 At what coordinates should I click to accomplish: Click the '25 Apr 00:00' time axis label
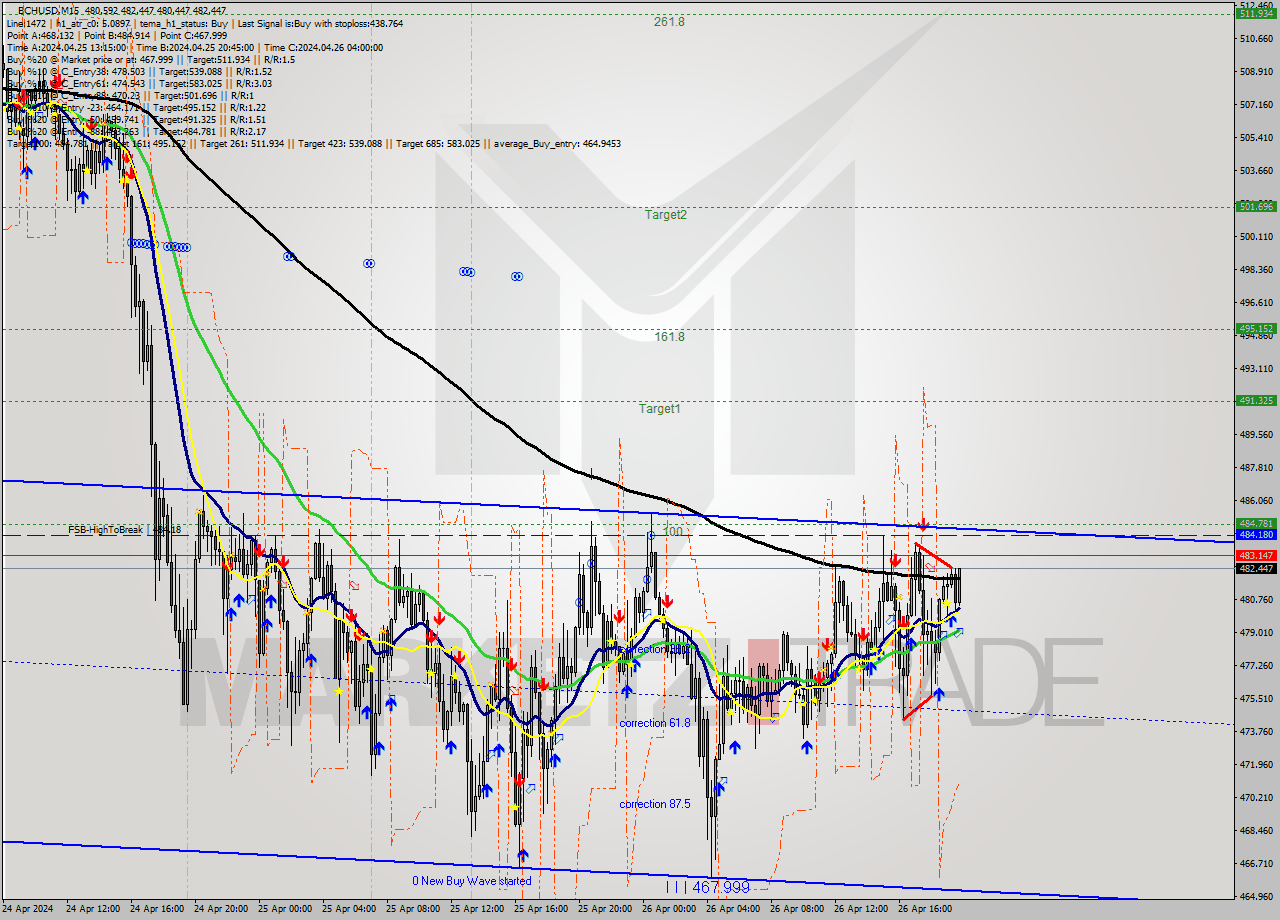(287, 910)
